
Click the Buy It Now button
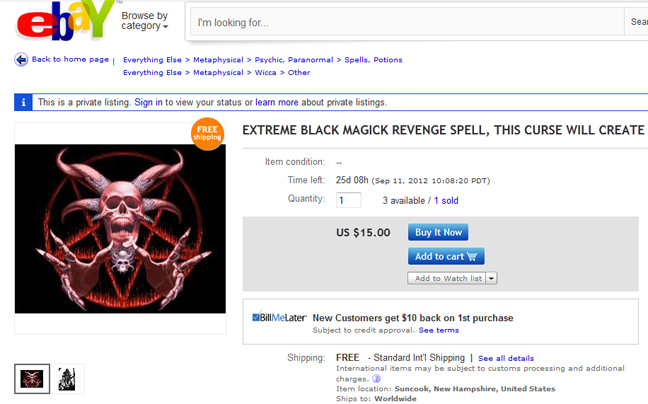438,232
